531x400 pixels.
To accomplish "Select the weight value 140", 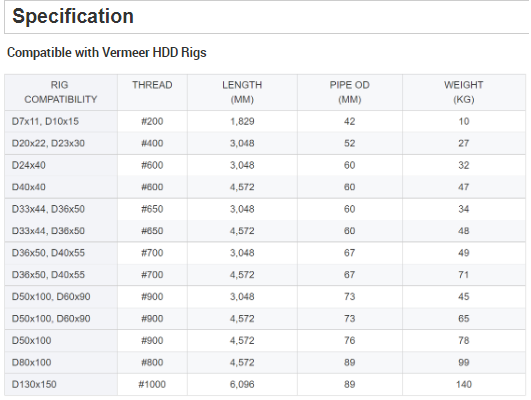I will click(x=464, y=384).
